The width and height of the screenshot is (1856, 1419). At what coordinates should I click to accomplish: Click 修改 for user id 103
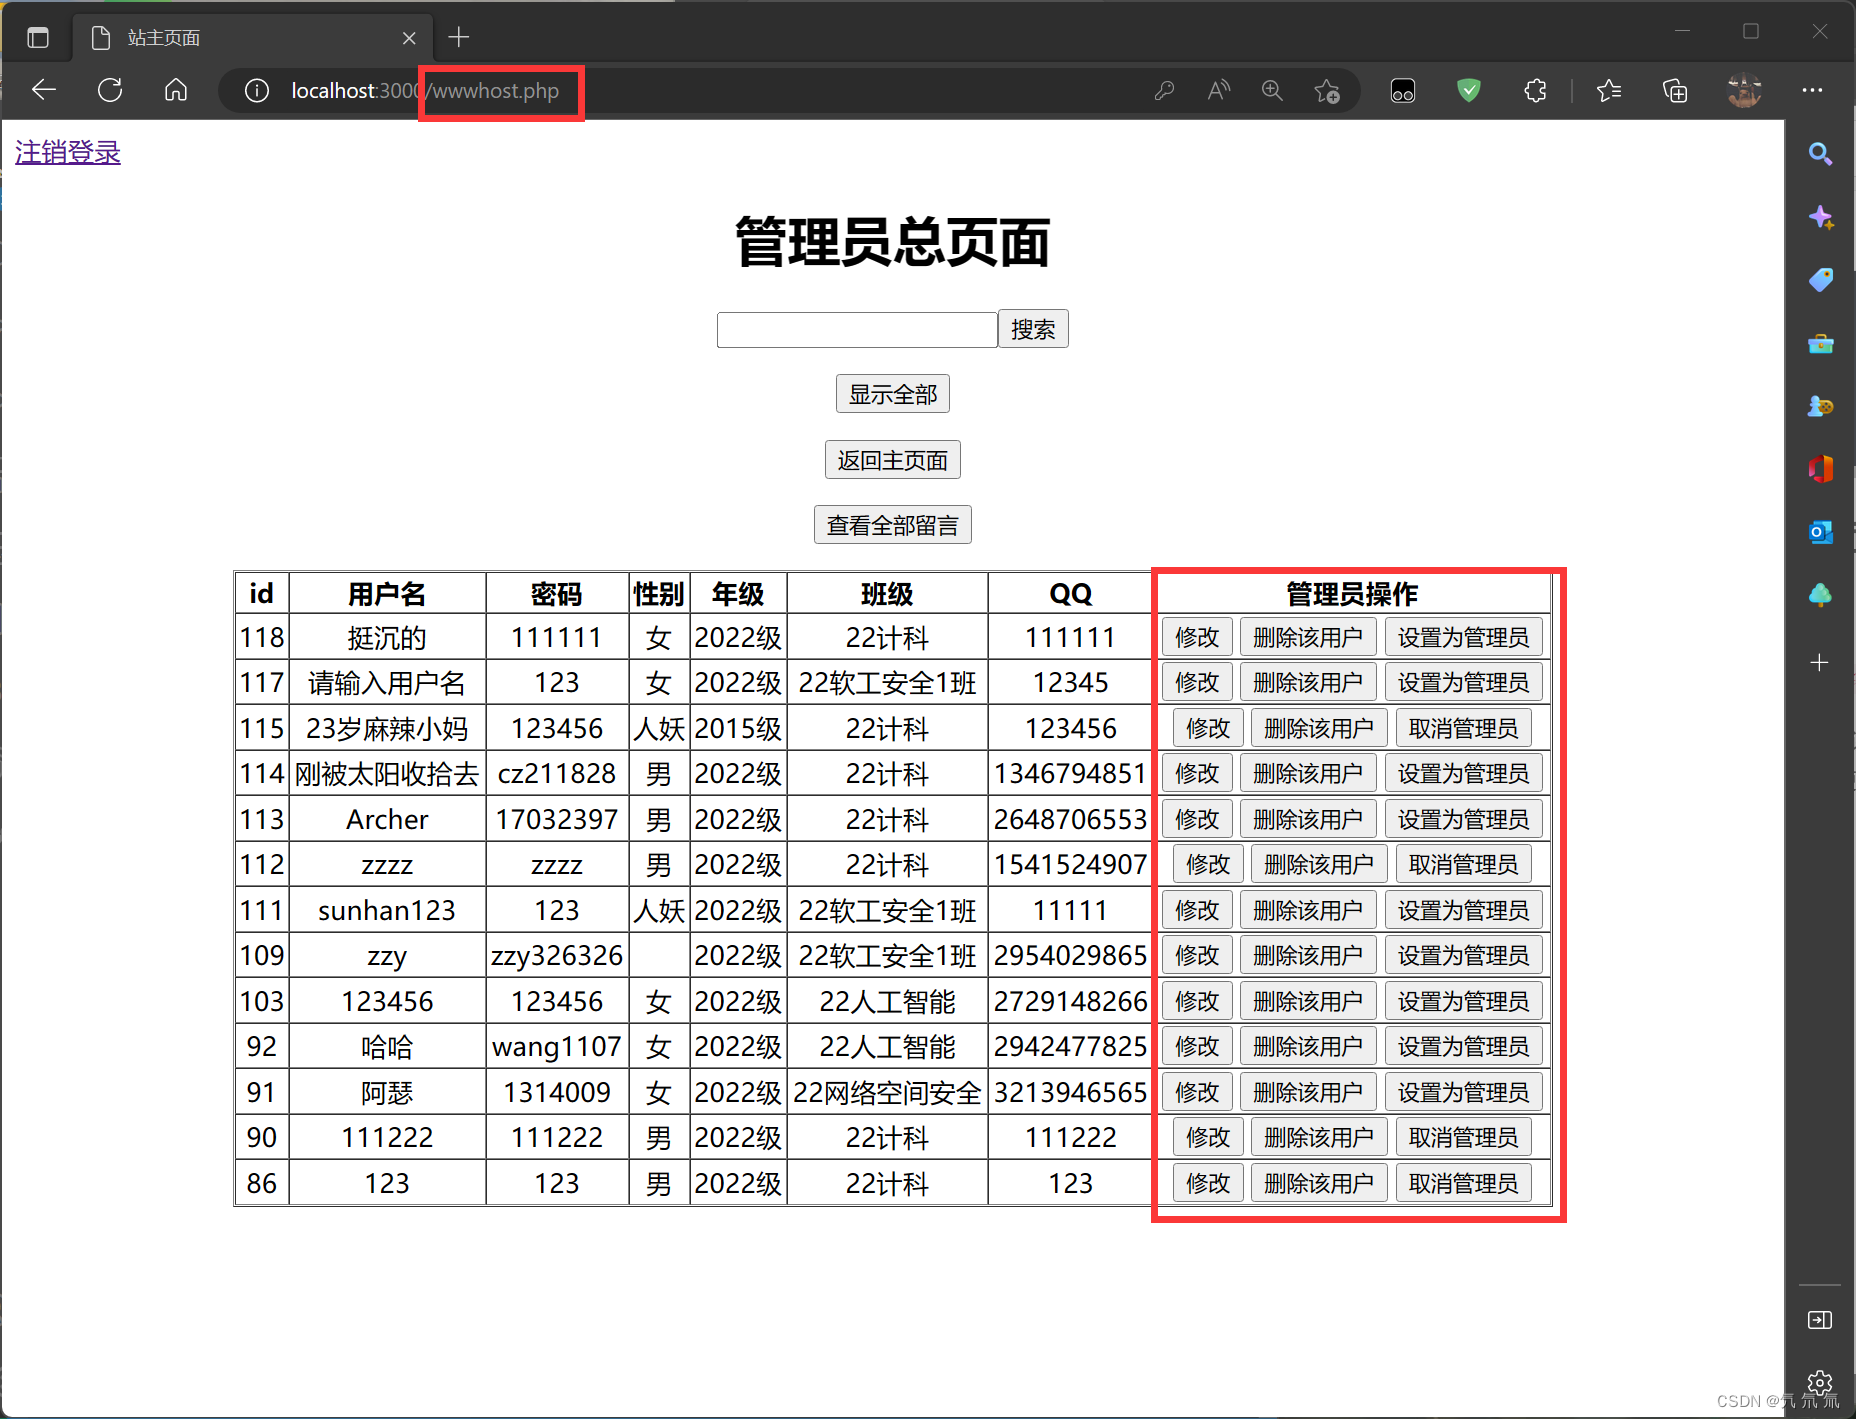pos(1197,1001)
